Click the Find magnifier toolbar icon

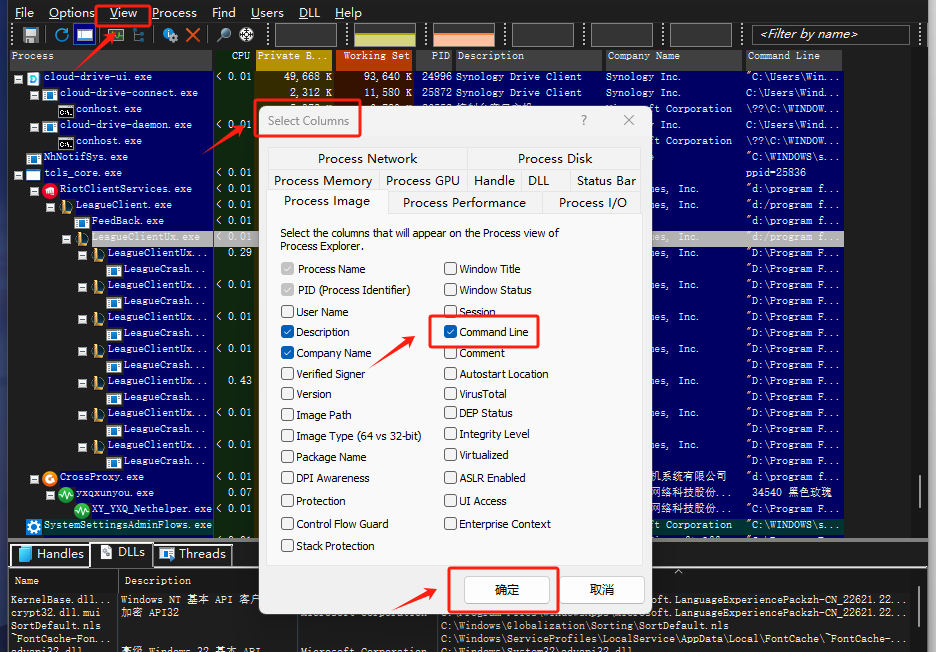tap(223, 35)
